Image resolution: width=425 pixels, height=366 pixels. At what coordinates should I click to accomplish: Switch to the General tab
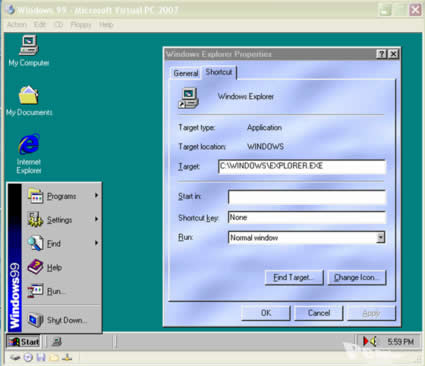[x=186, y=73]
